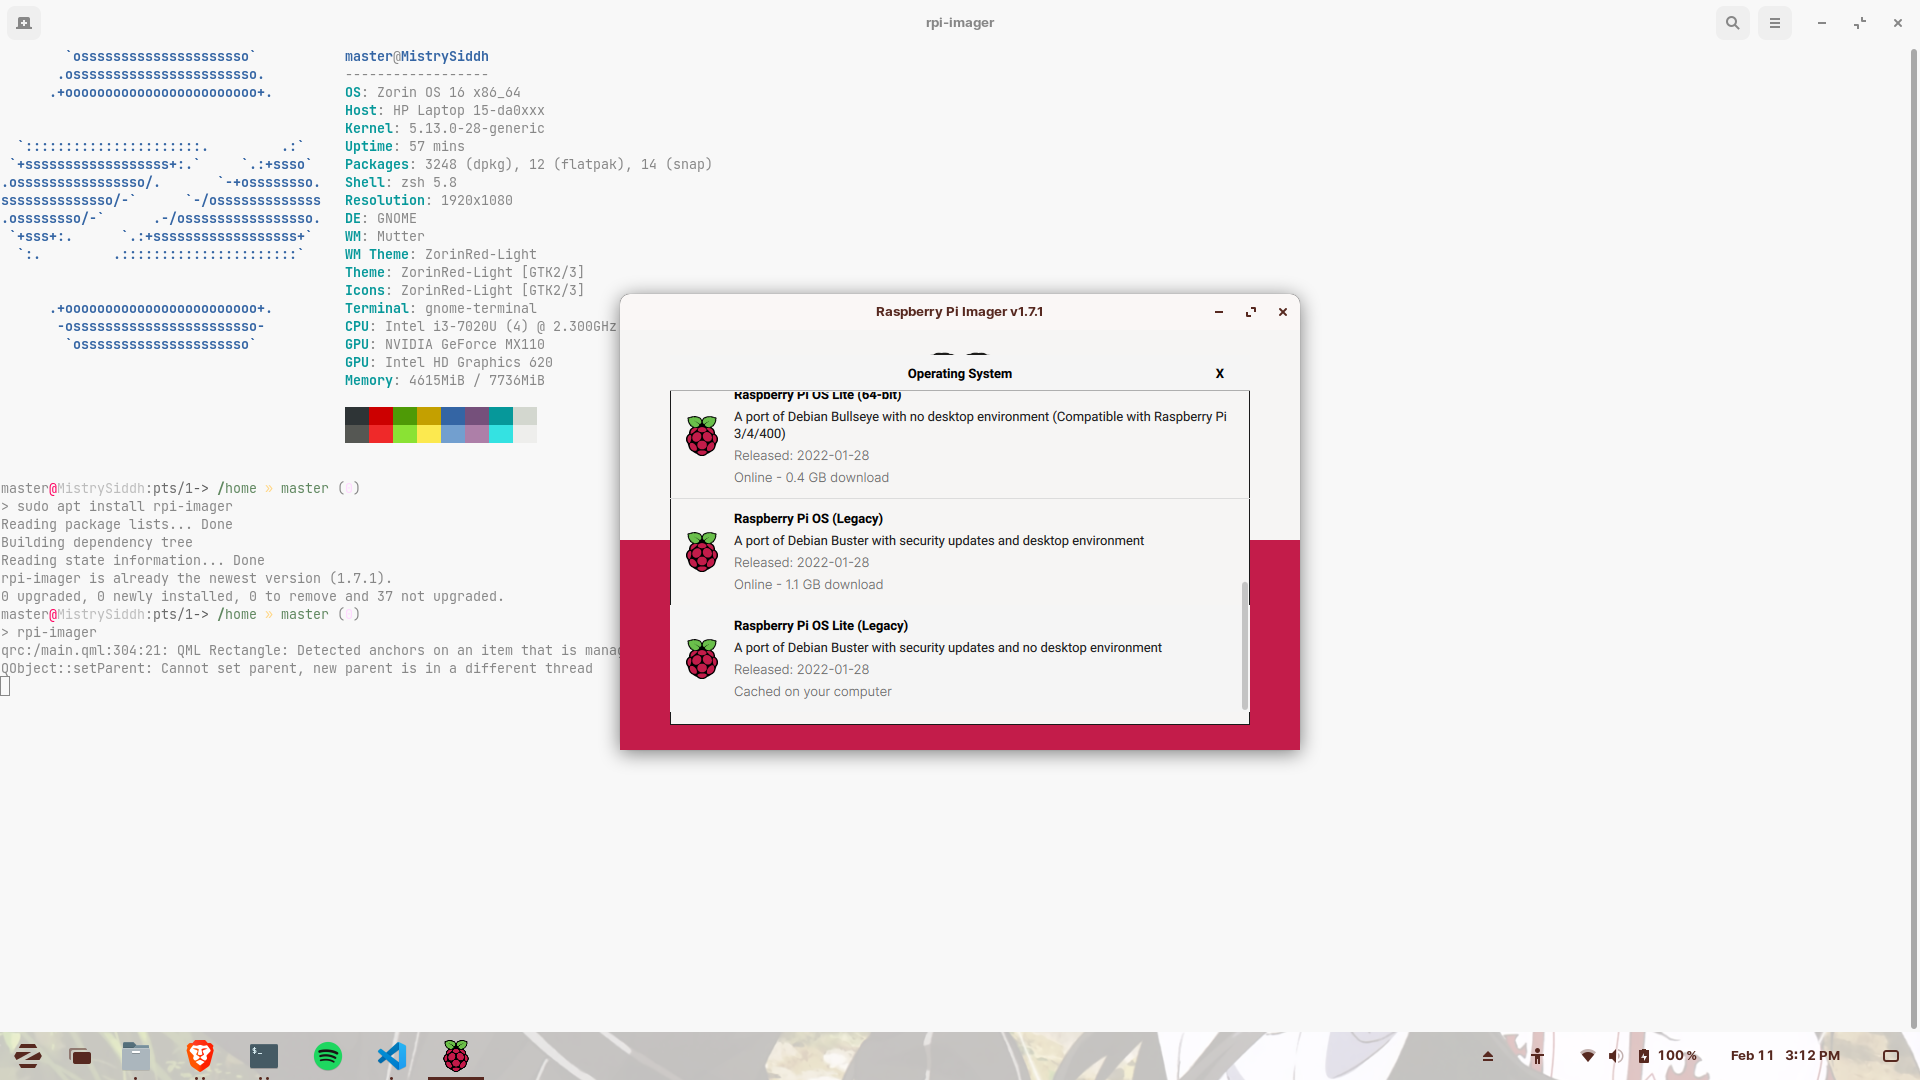Click the eject removable drive tray icon
1920x1080 pixels.
[1488, 1056]
